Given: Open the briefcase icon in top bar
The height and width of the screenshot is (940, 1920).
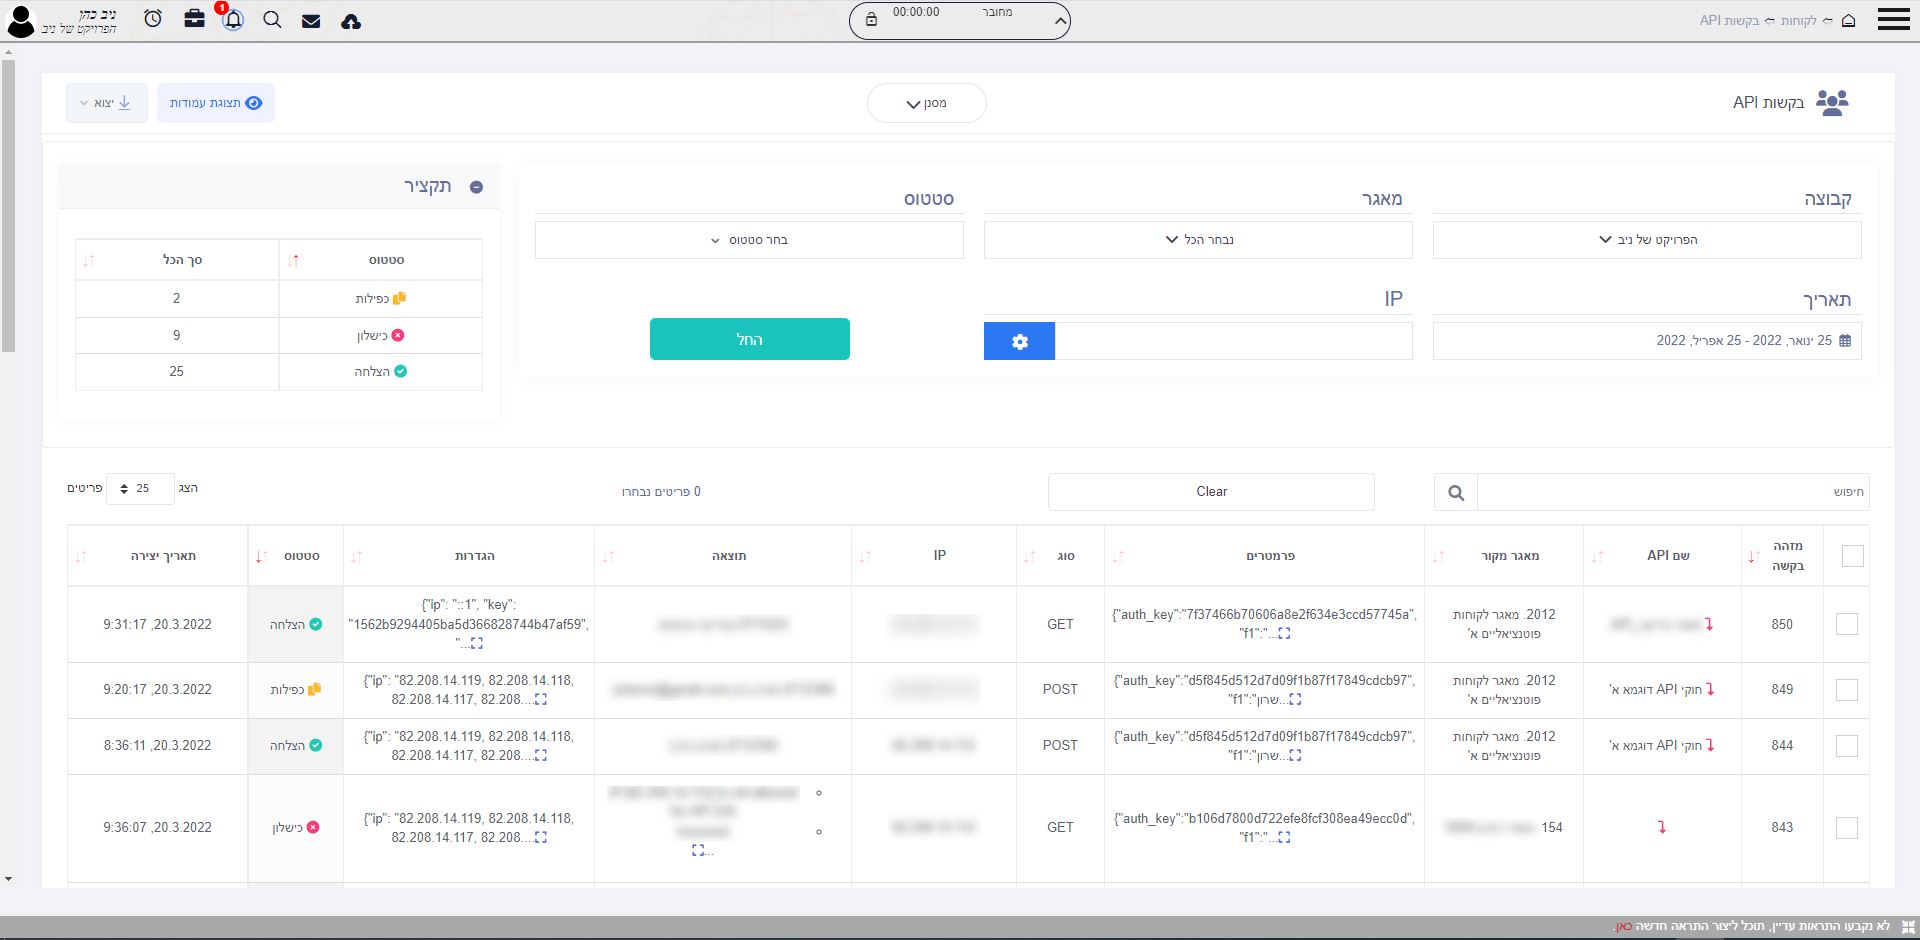Looking at the screenshot, I should click(194, 19).
